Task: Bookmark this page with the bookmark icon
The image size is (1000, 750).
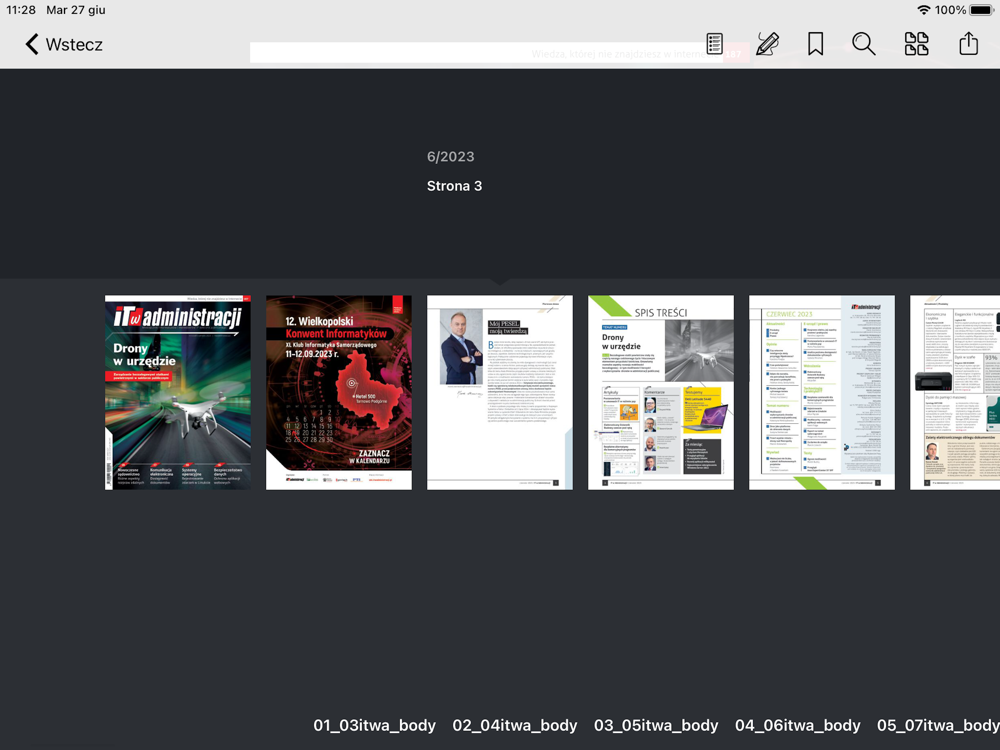Action: point(815,44)
